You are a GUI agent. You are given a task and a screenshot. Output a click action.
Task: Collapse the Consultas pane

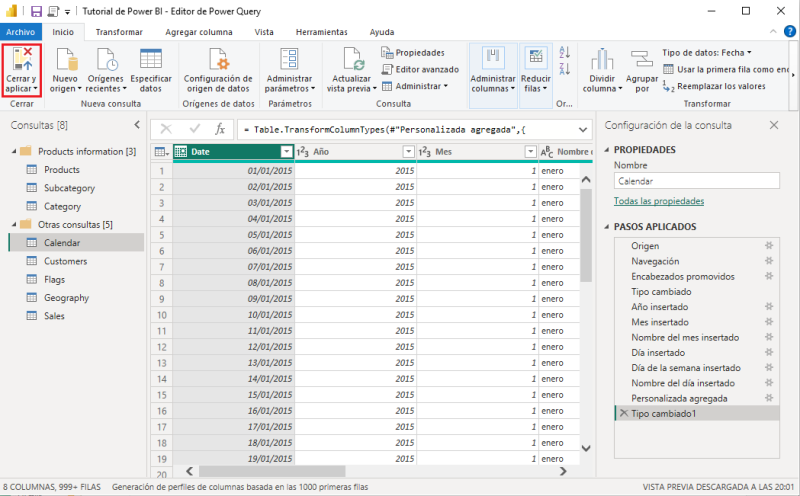pyautogui.click(x=137, y=125)
